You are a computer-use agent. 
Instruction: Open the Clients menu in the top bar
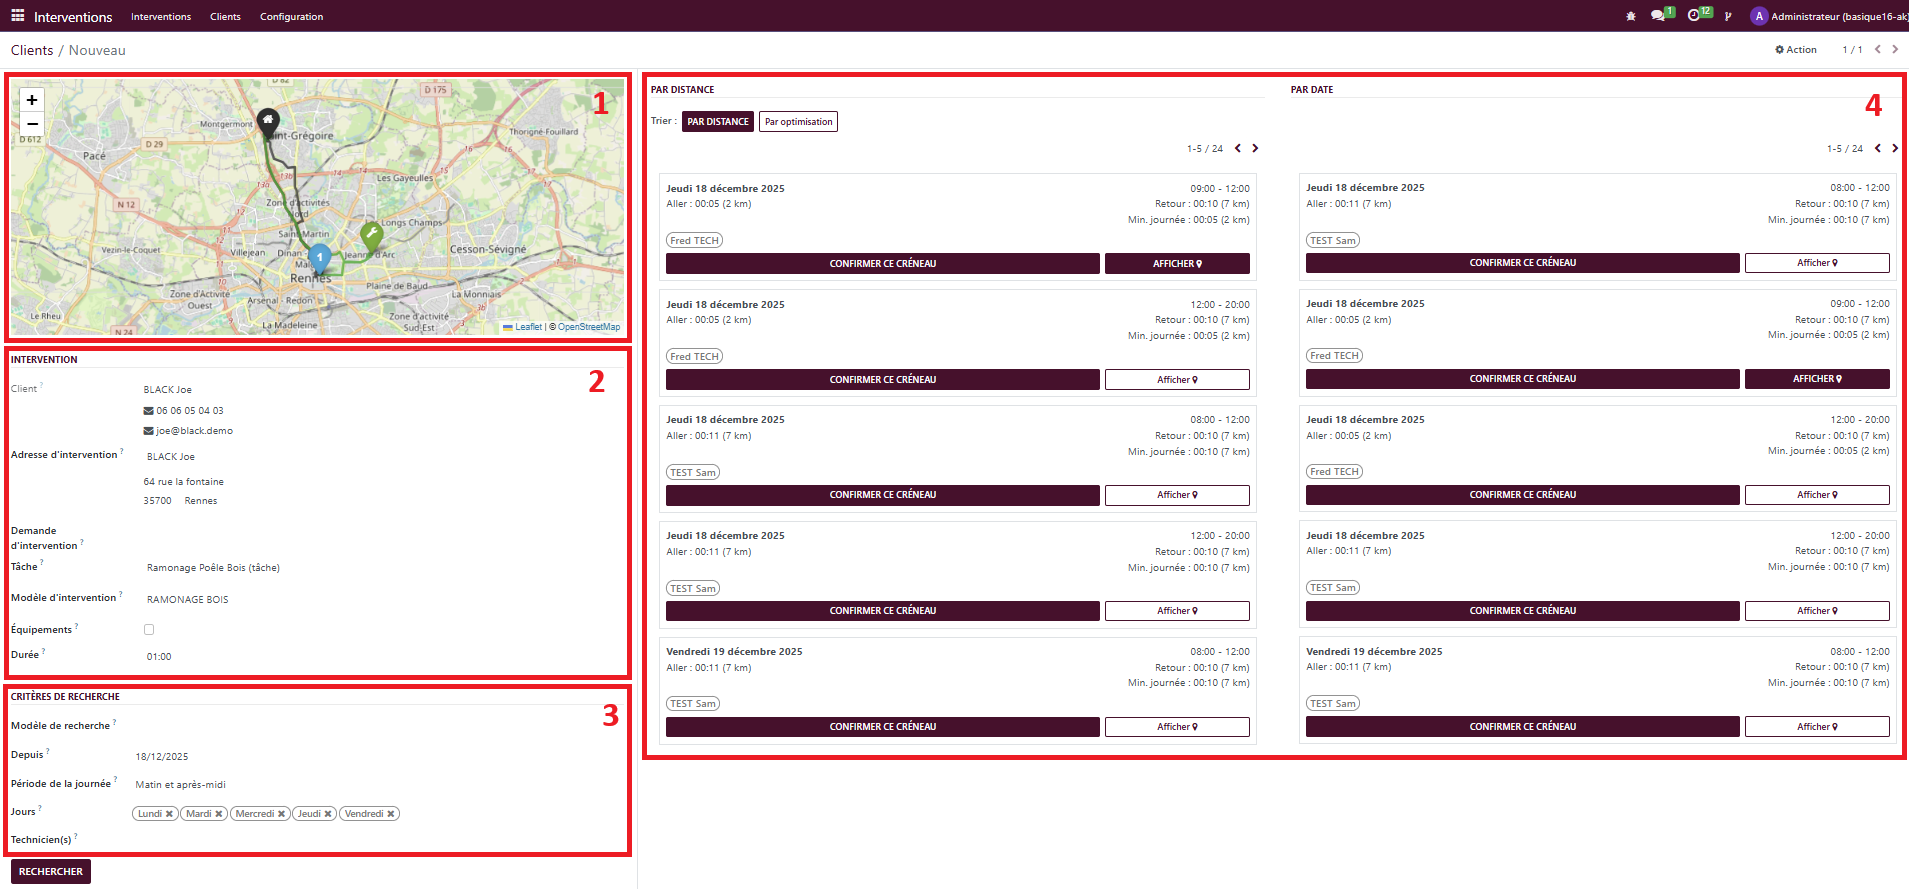click(225, 17)
